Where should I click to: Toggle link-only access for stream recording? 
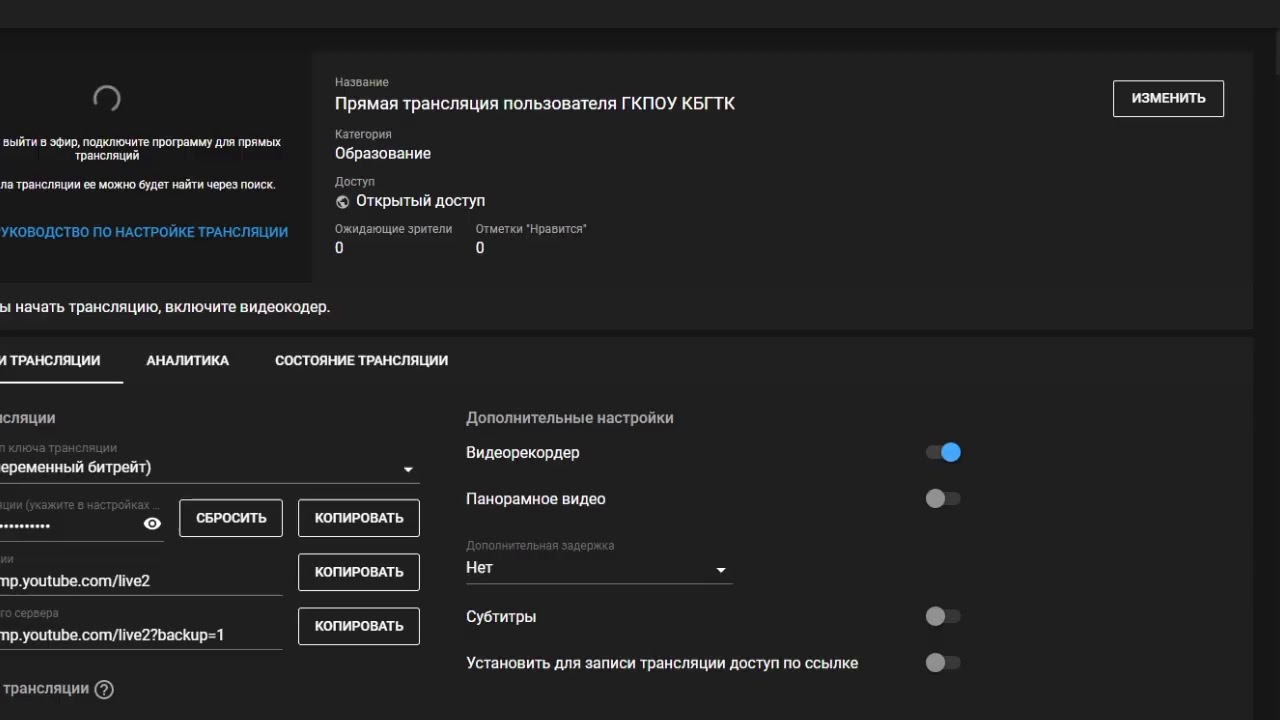tap(943, 663)
